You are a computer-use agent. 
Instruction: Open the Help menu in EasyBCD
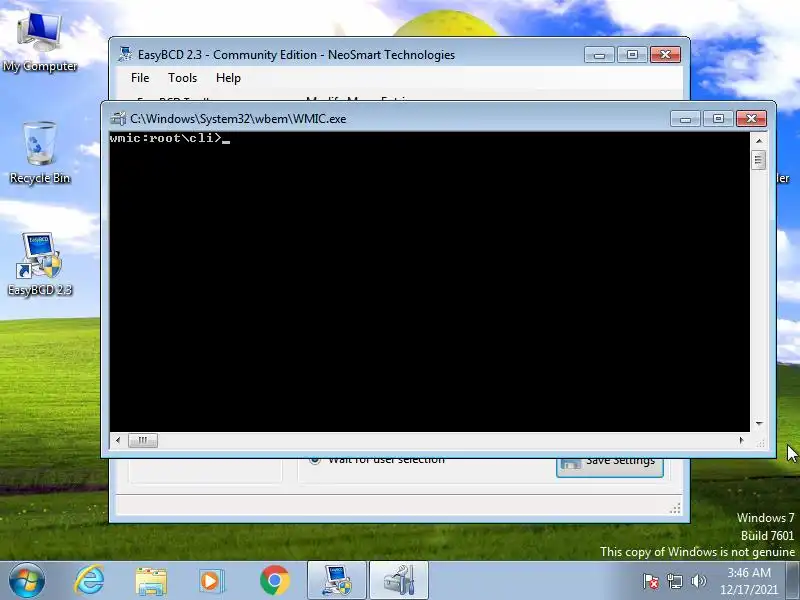pyautogui.click(x=228, y=78)
